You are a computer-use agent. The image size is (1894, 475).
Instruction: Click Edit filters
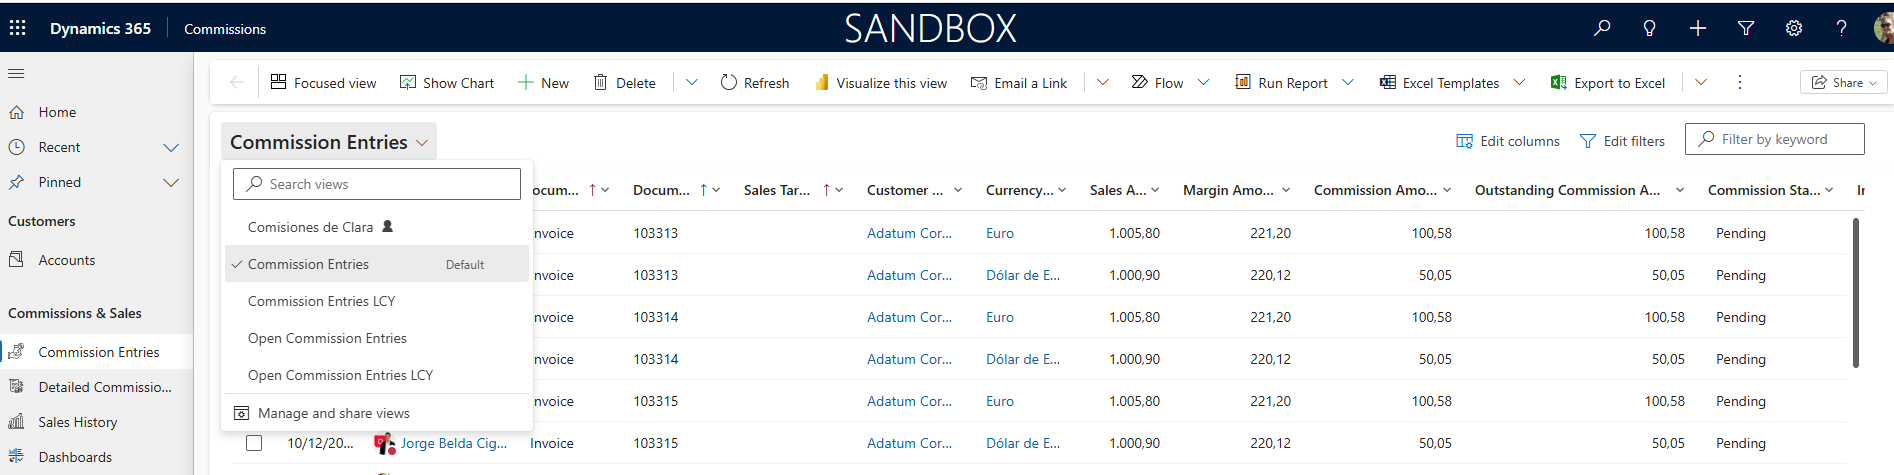(1622, 141)
